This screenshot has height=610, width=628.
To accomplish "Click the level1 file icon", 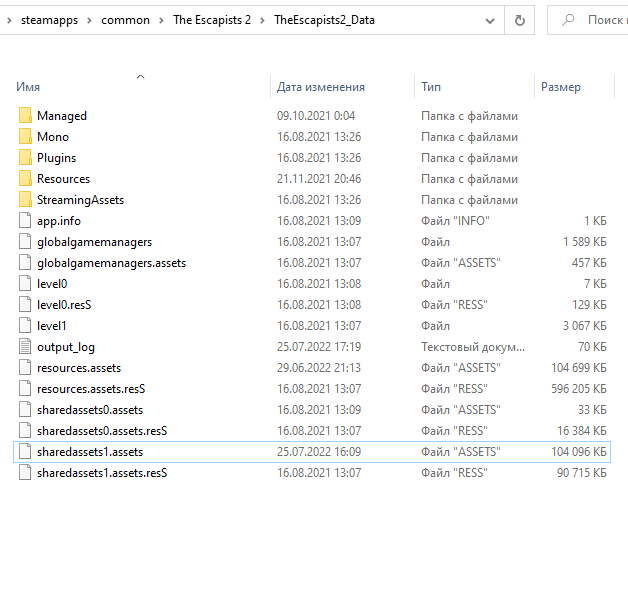I will (x=25, y=326).
